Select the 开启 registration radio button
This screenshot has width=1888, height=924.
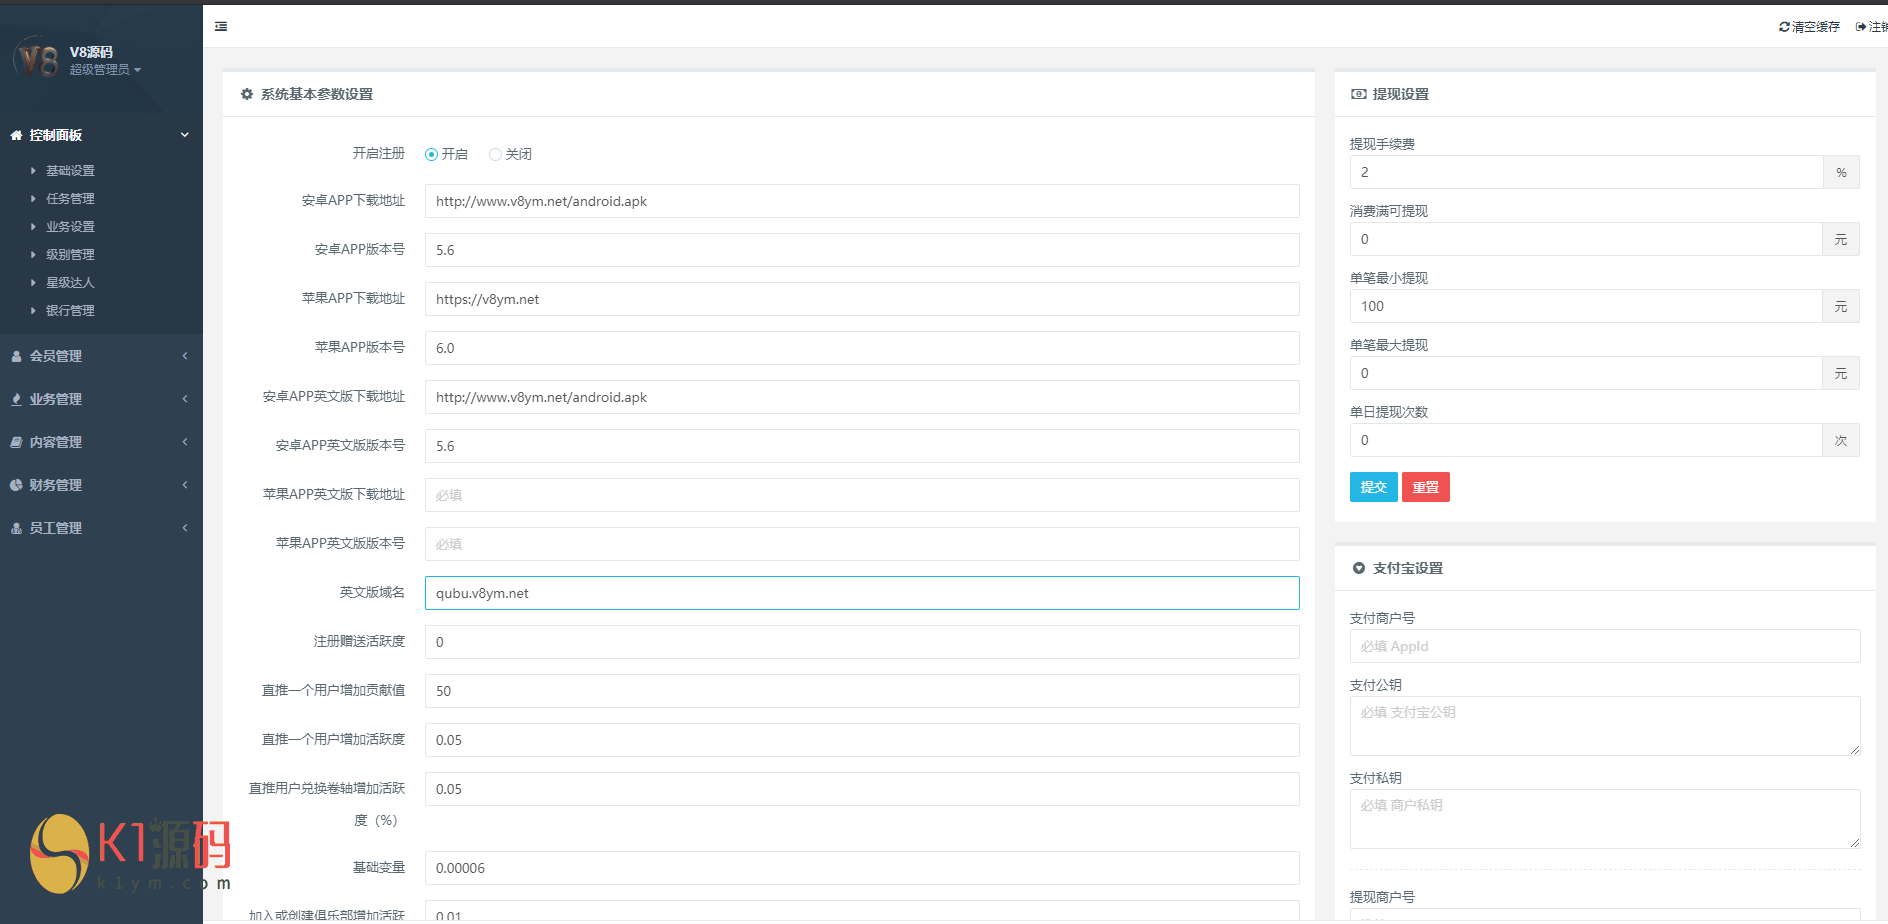(432, 154)
